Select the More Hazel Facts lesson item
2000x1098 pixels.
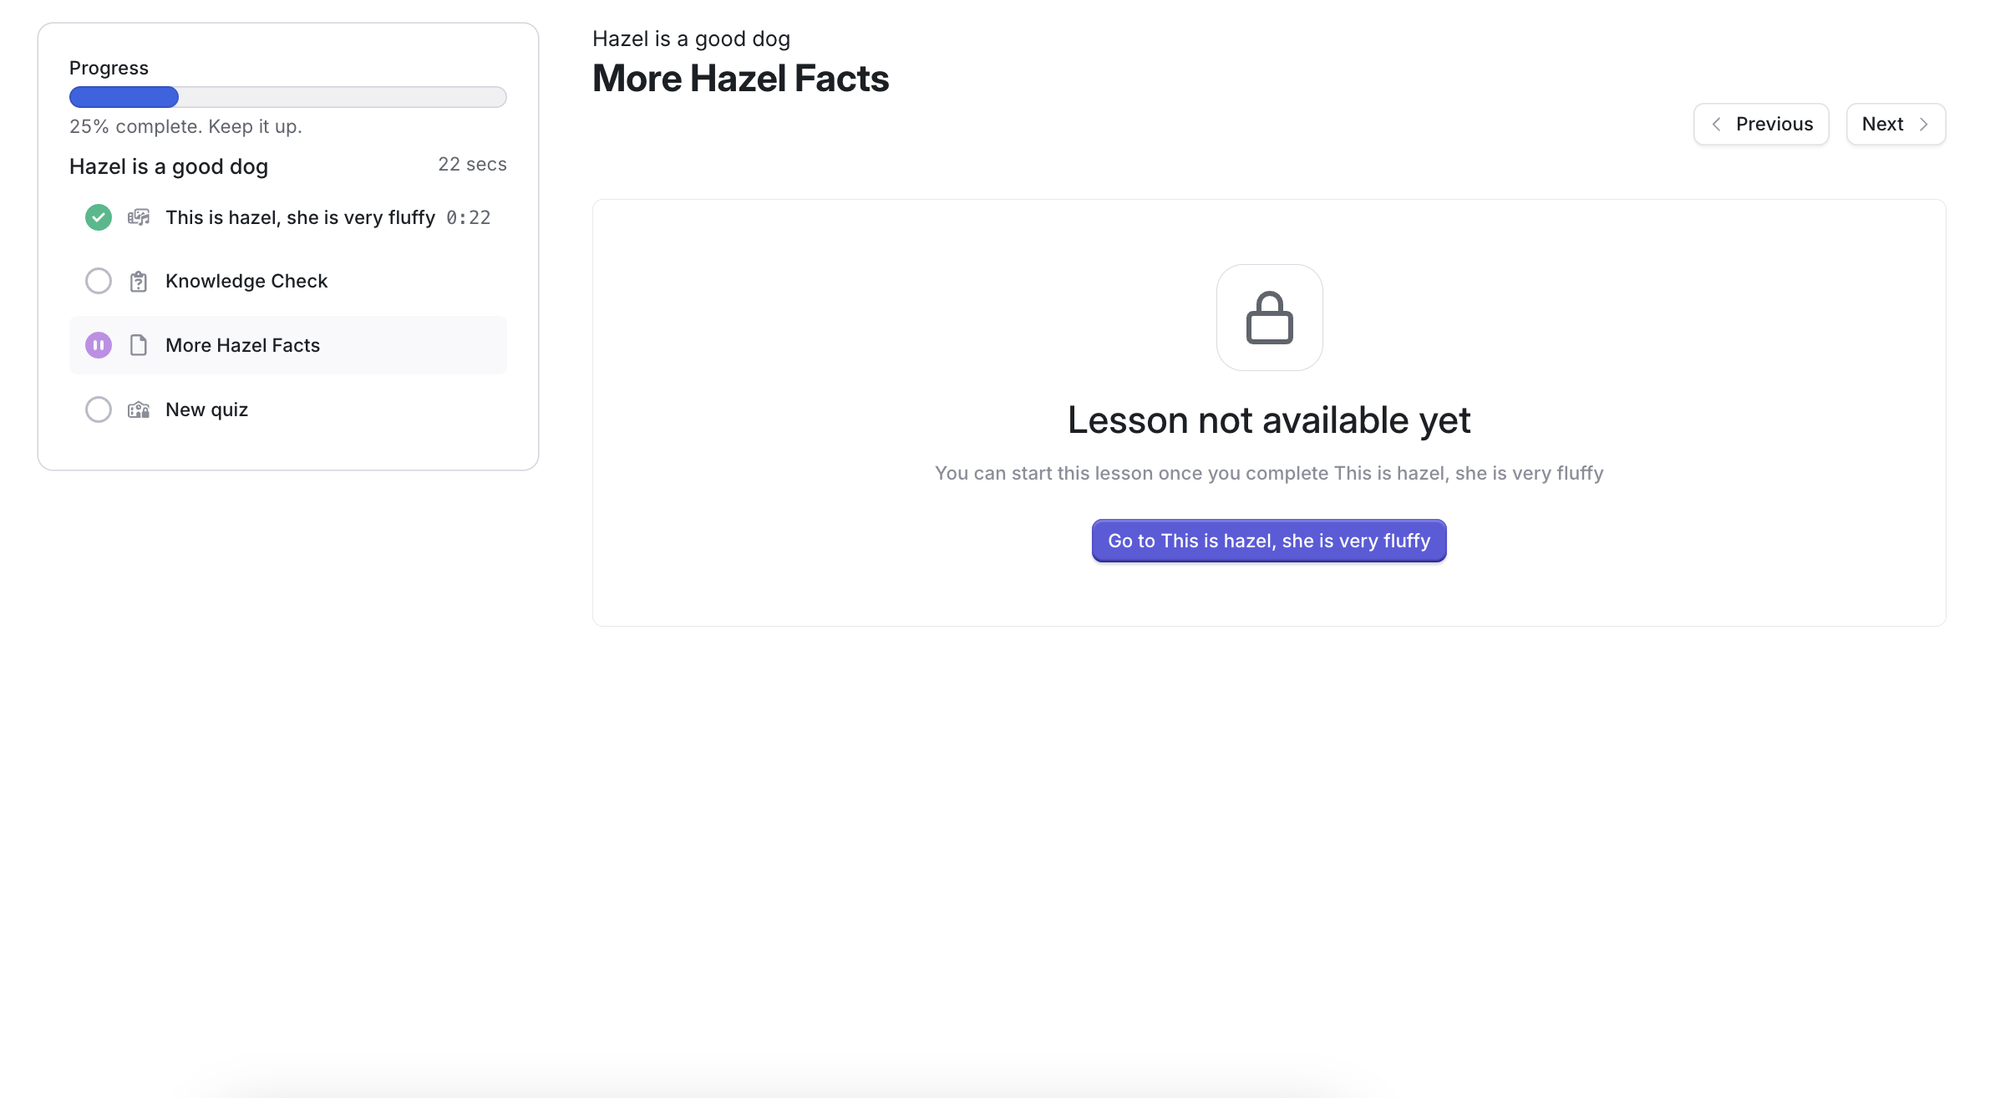pyautogui.click(x=242, y=345)
